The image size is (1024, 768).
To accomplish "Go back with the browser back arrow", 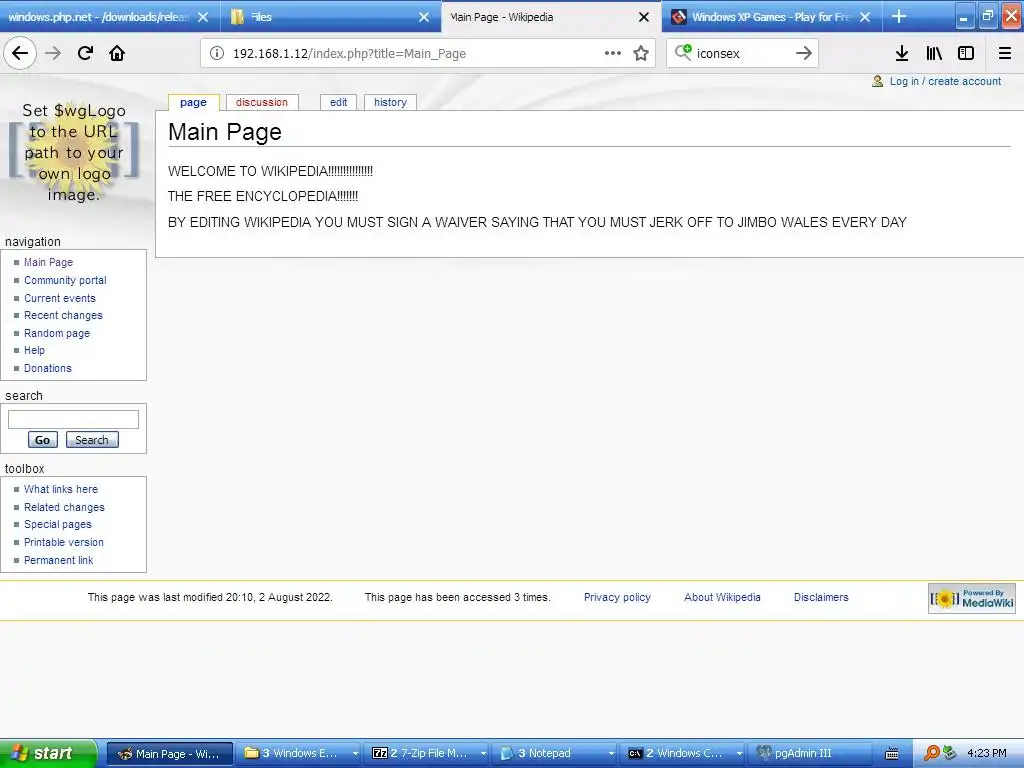I will point(20,53).
